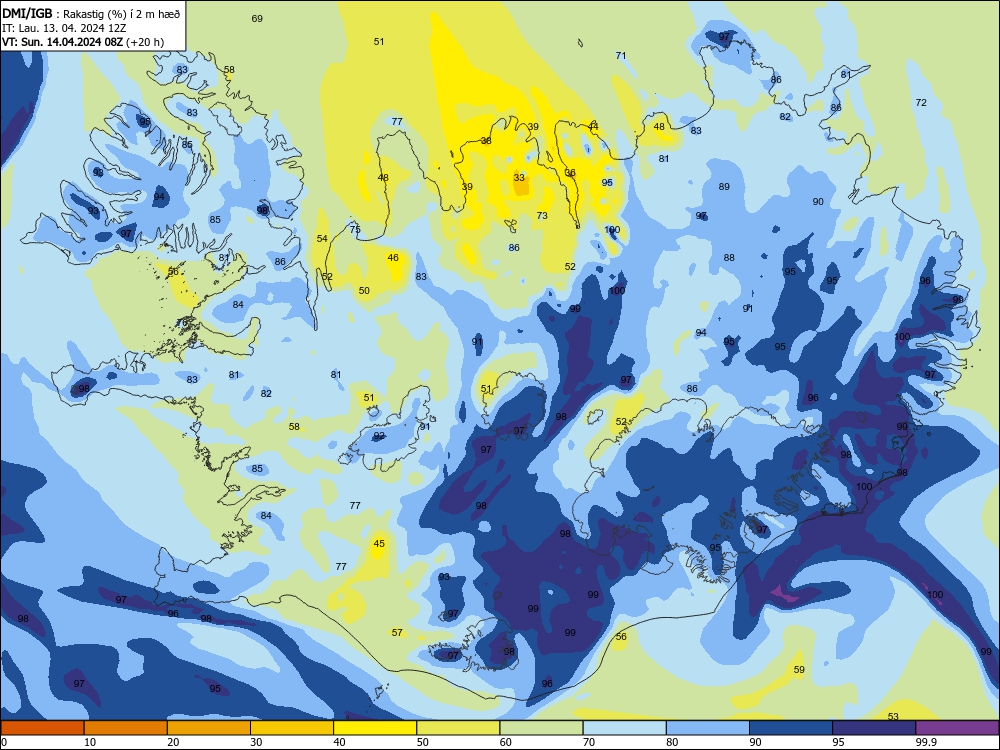Click the dark blue 90–95 legend swatch
This screenshot has width=1000, height=750.
click(791, 728)
